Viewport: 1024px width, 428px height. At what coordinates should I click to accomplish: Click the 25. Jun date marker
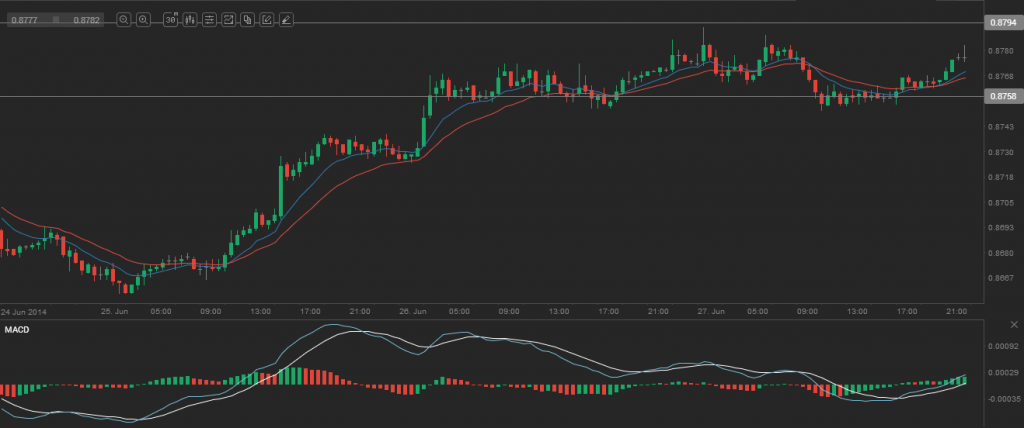tap(114, 311)
